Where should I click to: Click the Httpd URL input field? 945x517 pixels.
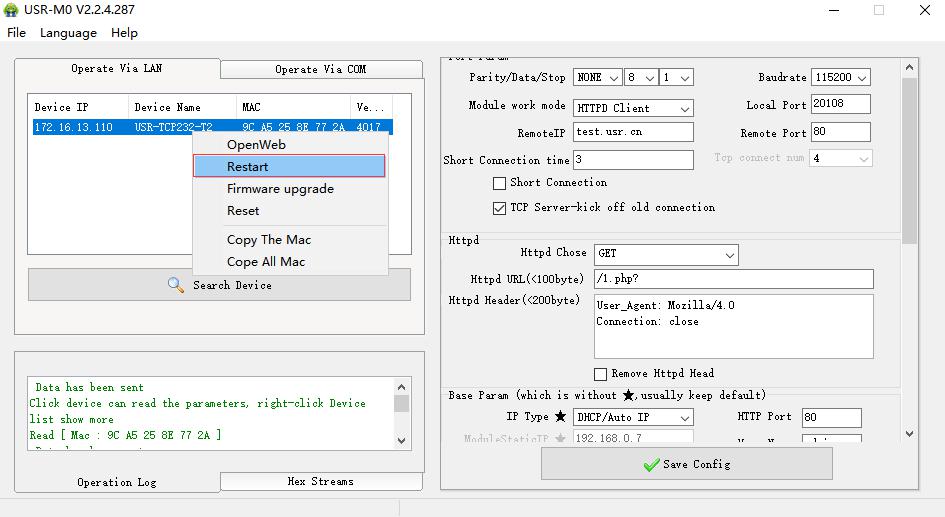coord(733,279)
